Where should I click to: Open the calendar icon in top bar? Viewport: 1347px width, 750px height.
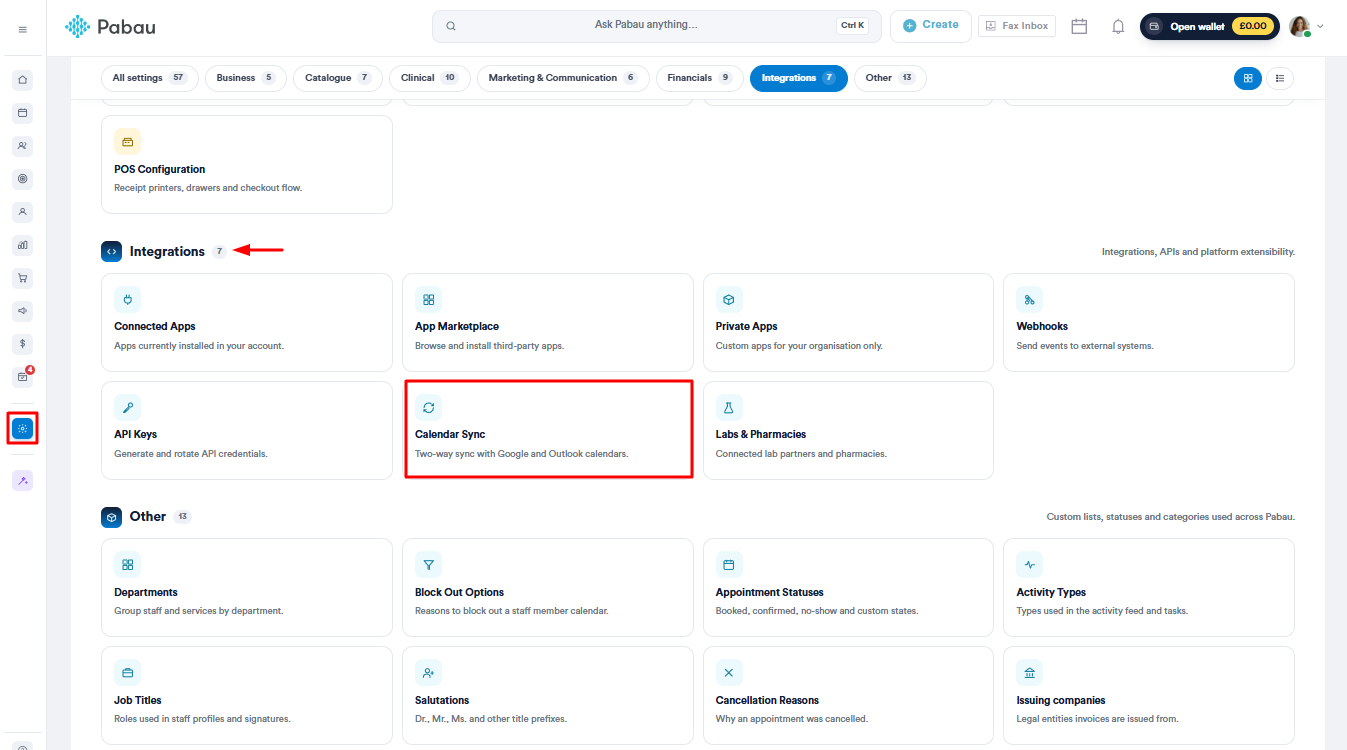(x=1079, y=26)
